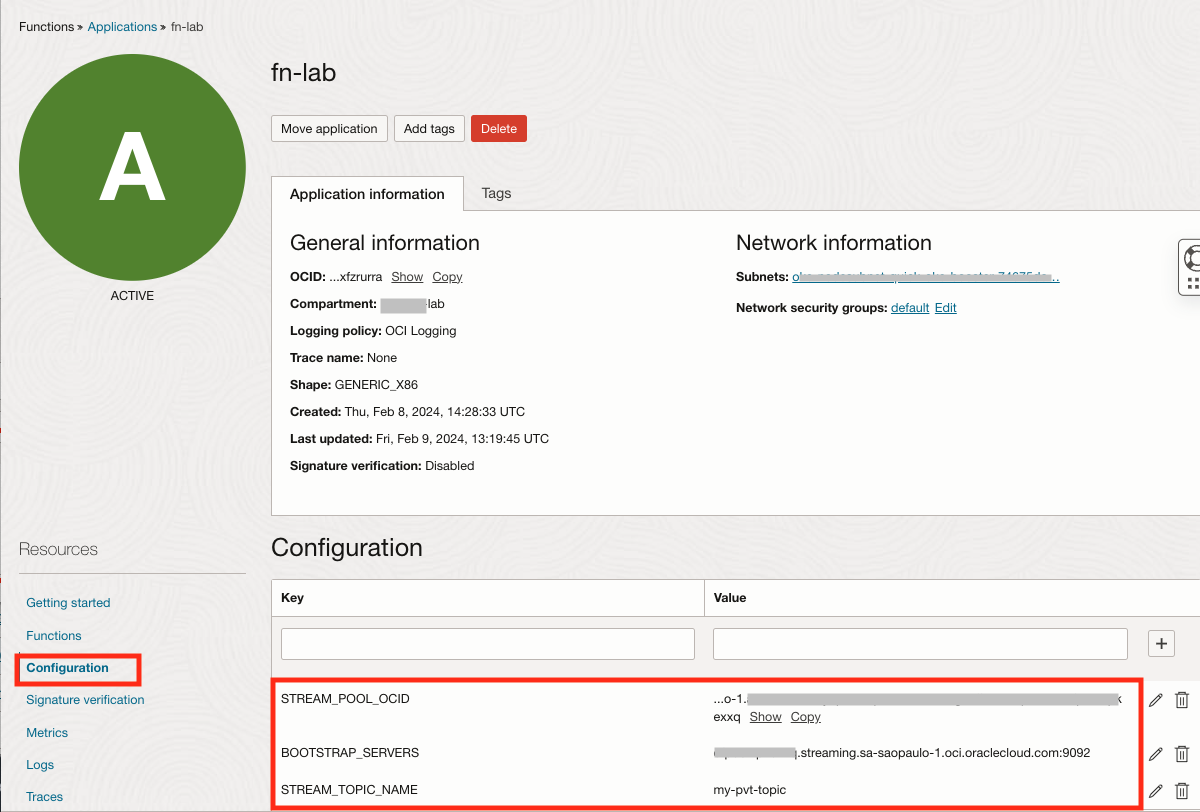Click the red Delete button
1200x812 pixels.
coord(499,129)
